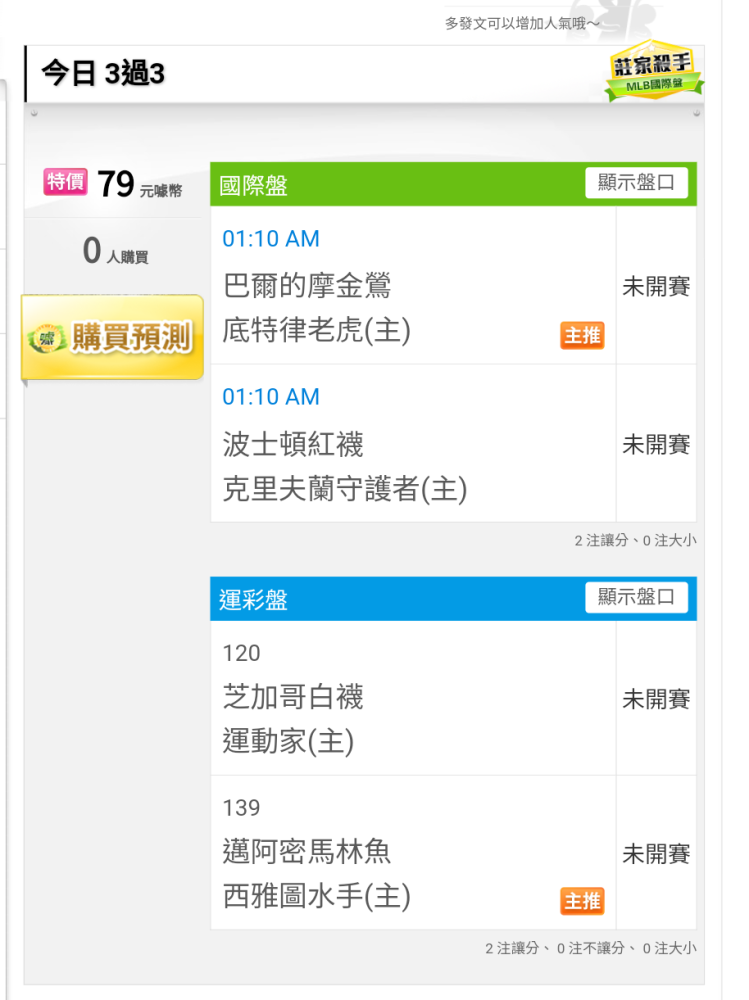Image resolution: width=749 pixels, height=1000 pixels.
Task: Open 邁阿密馬林魚 team entry
Action: coord(307,851)
